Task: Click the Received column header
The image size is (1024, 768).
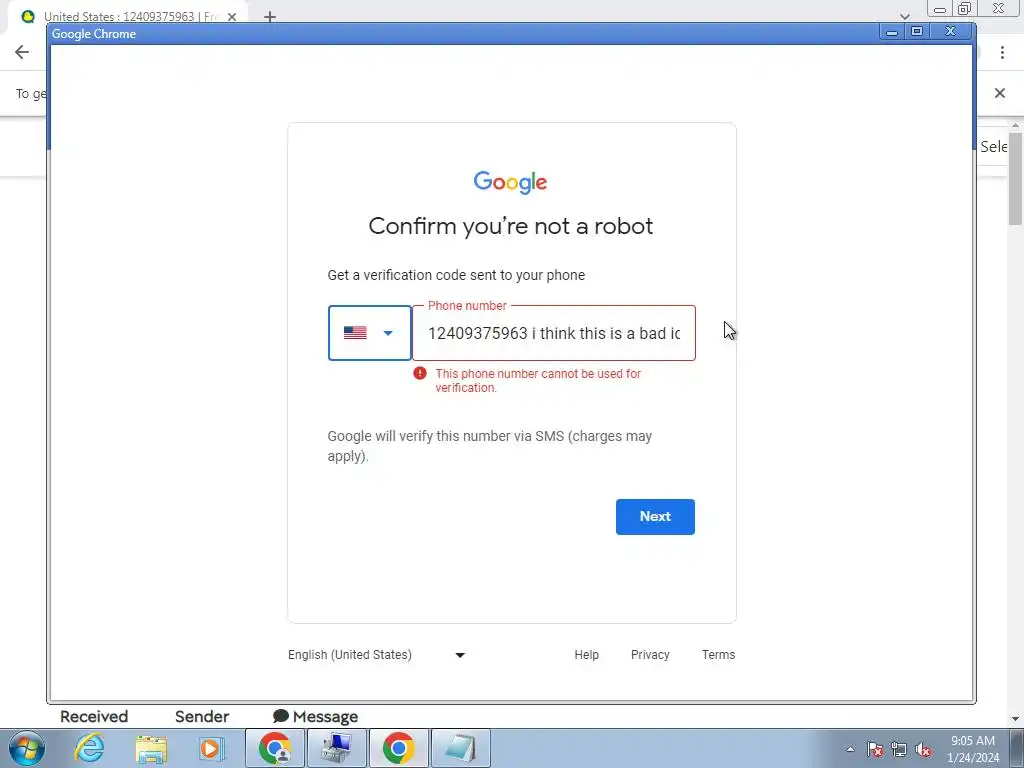Action: pyautogui.click(x=94, y=716)
